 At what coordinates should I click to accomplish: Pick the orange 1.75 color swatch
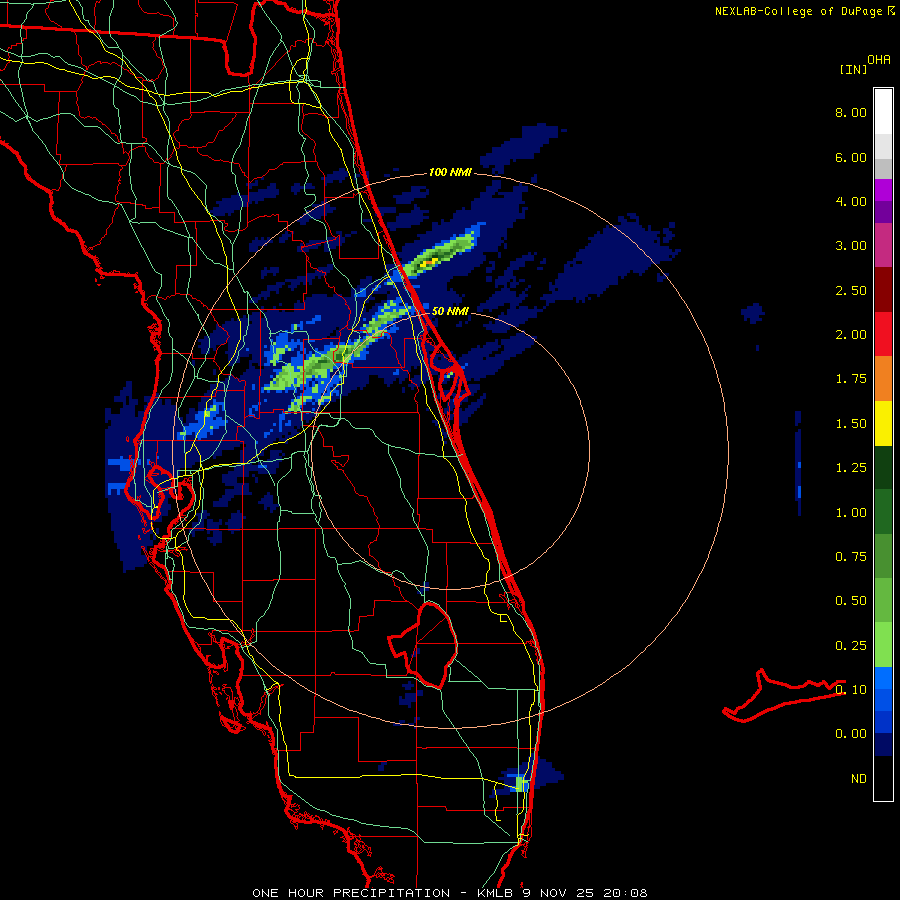click(x=883, y=379)
